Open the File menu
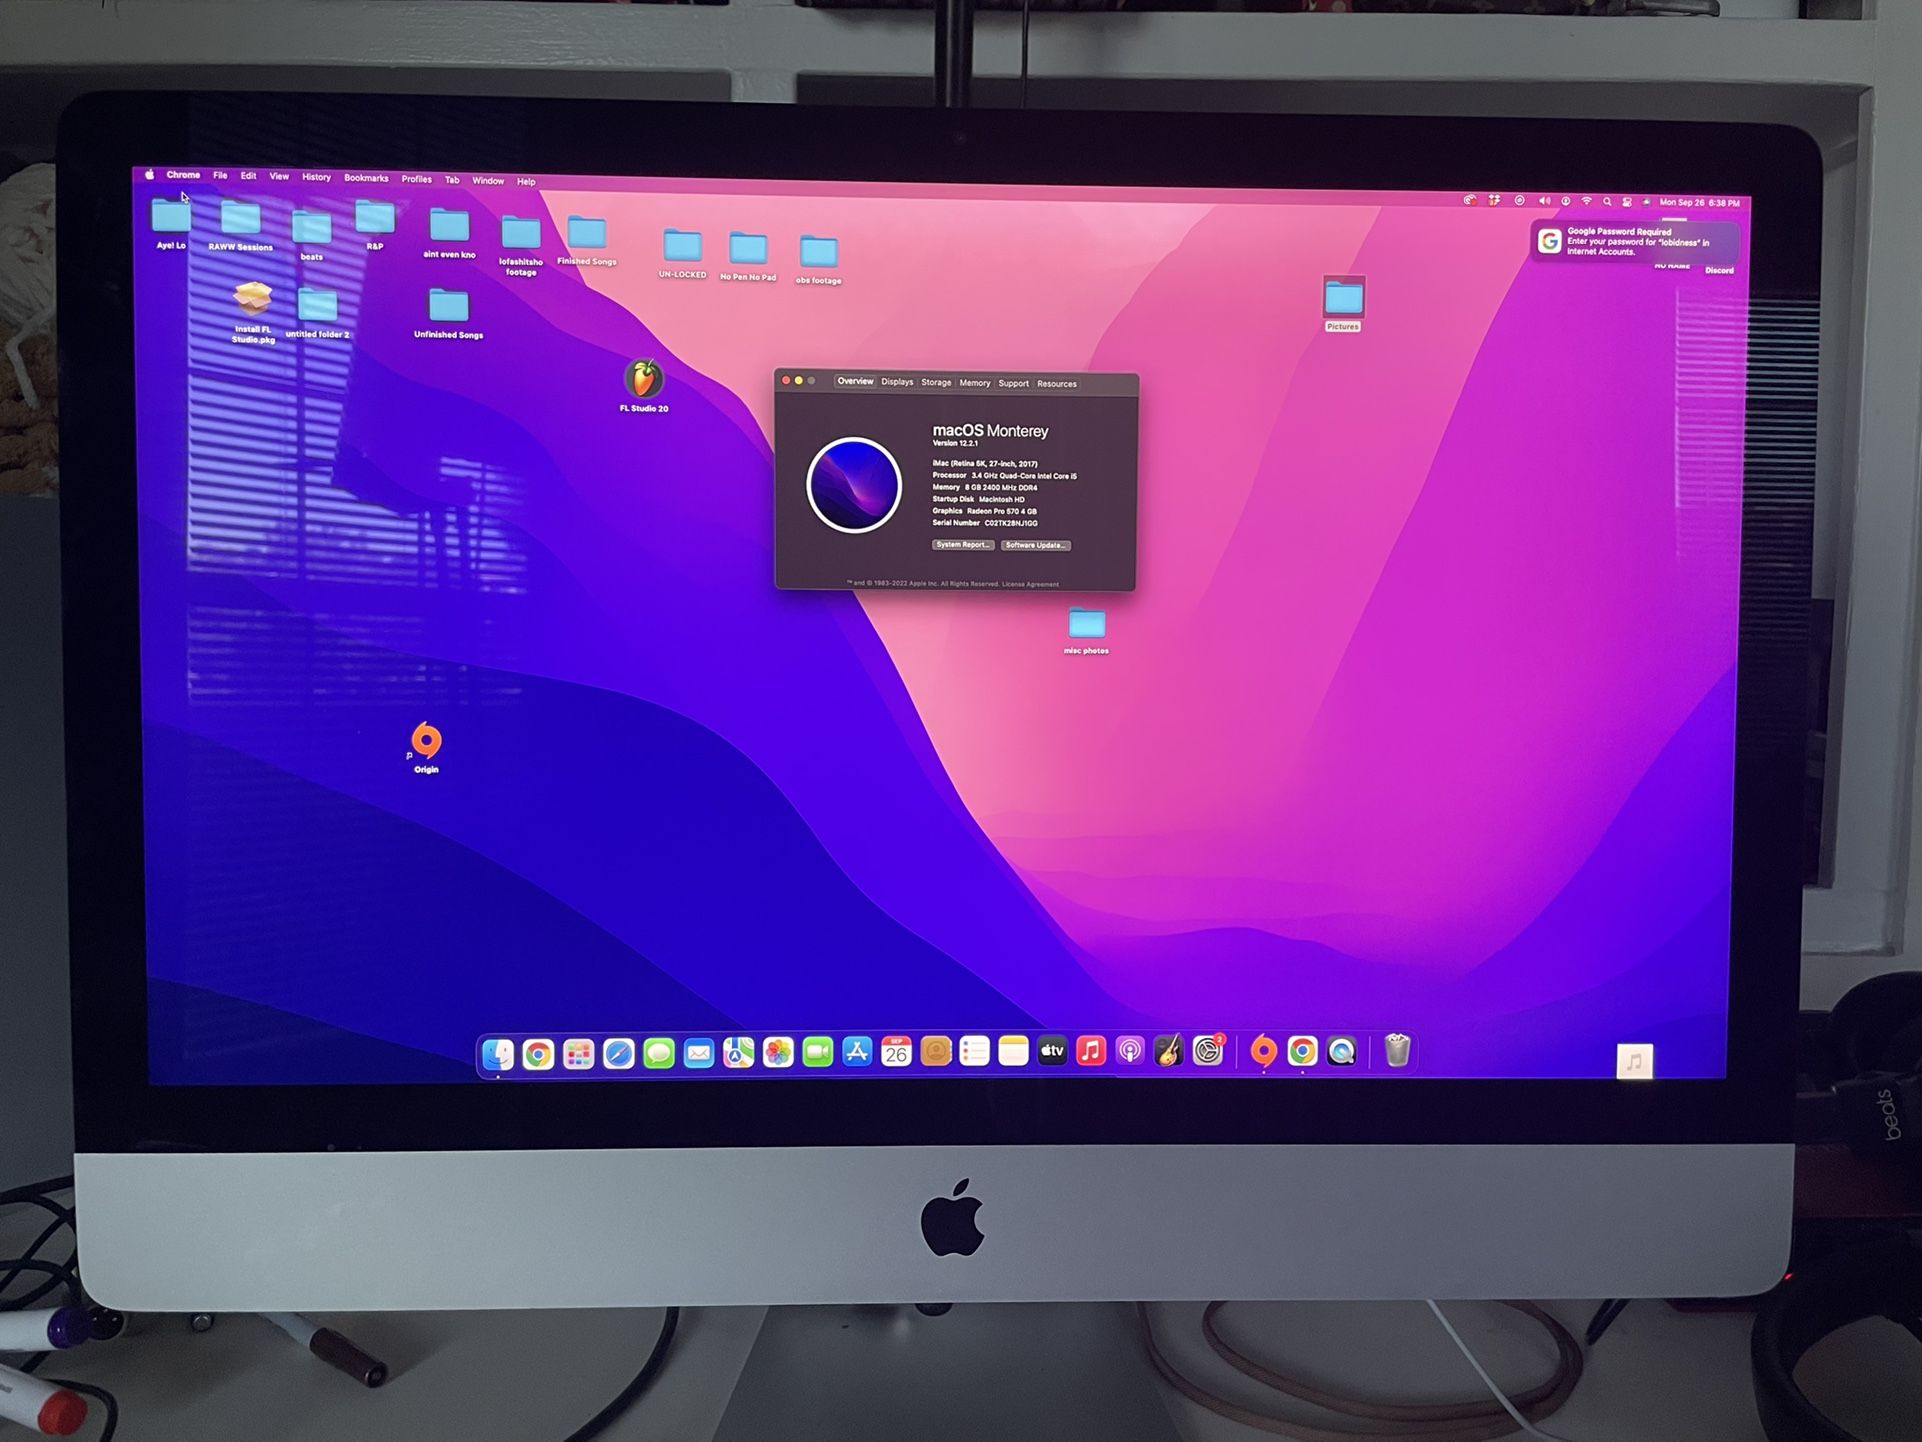 pos(220,176)
